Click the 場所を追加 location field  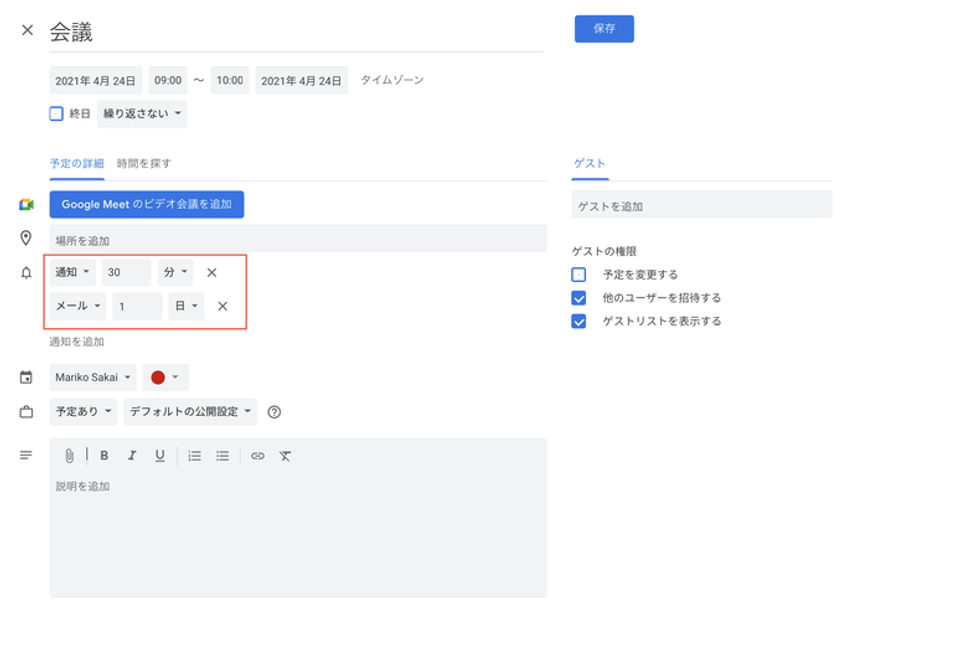point(298,239)
